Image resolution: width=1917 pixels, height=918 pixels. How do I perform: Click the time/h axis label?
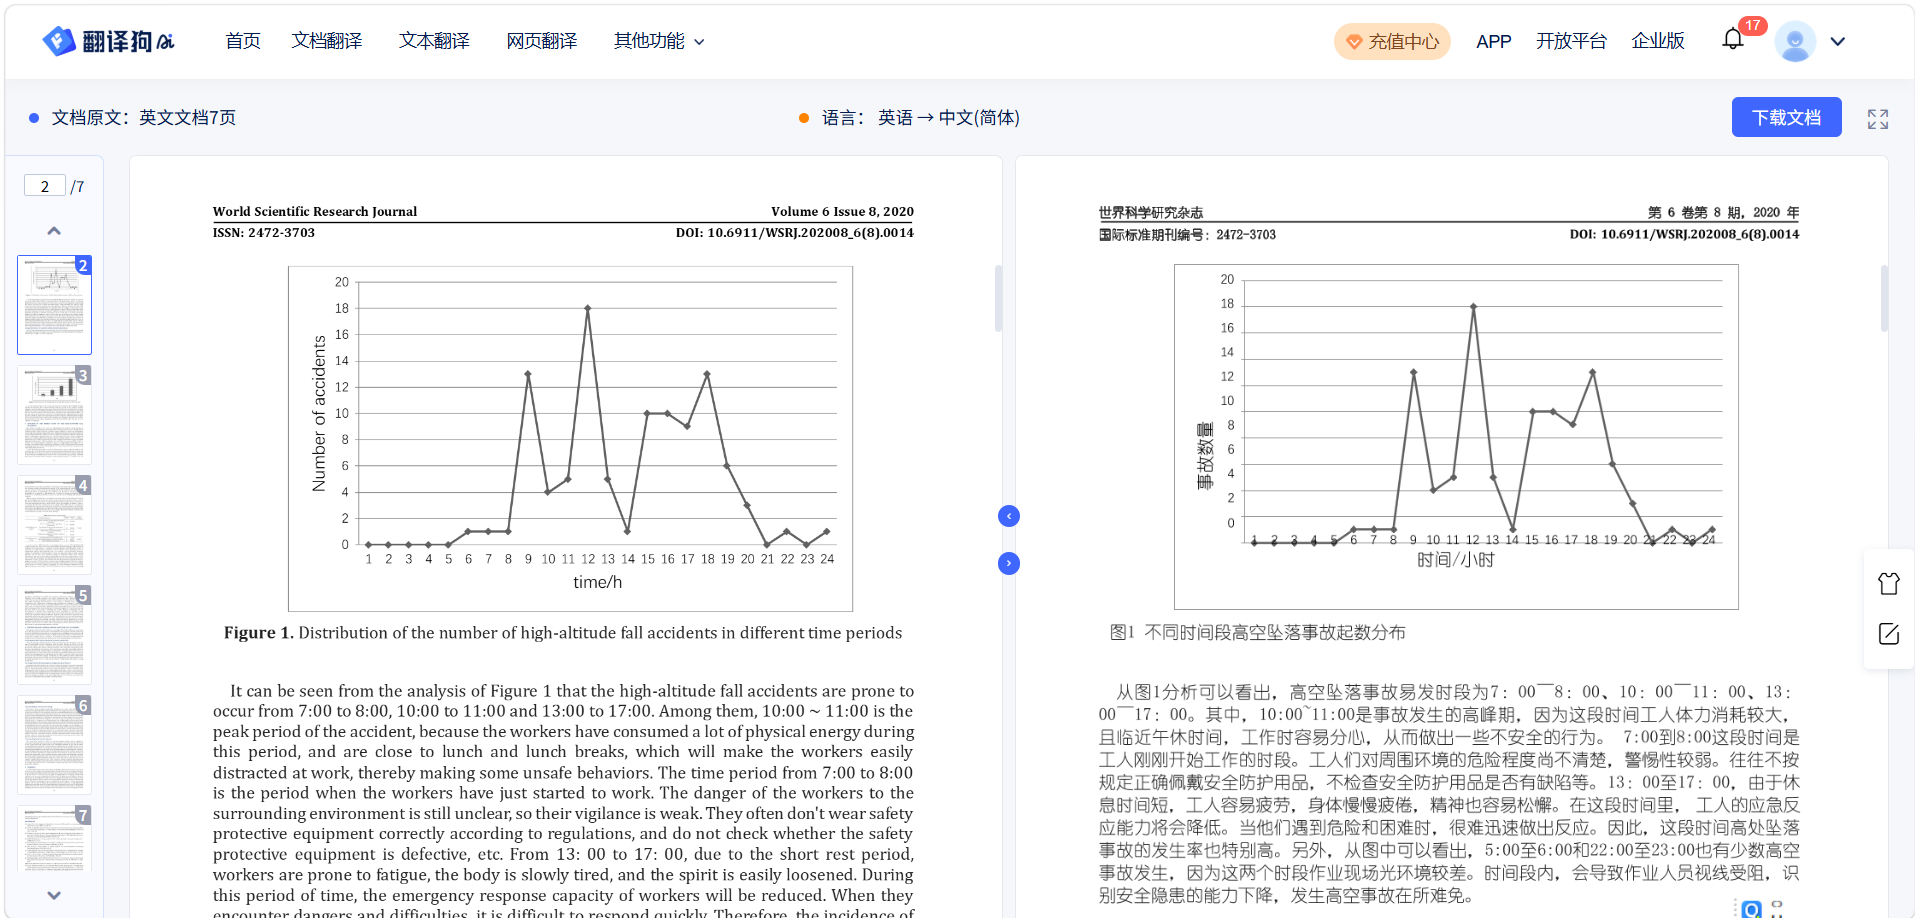pos(598,582)
